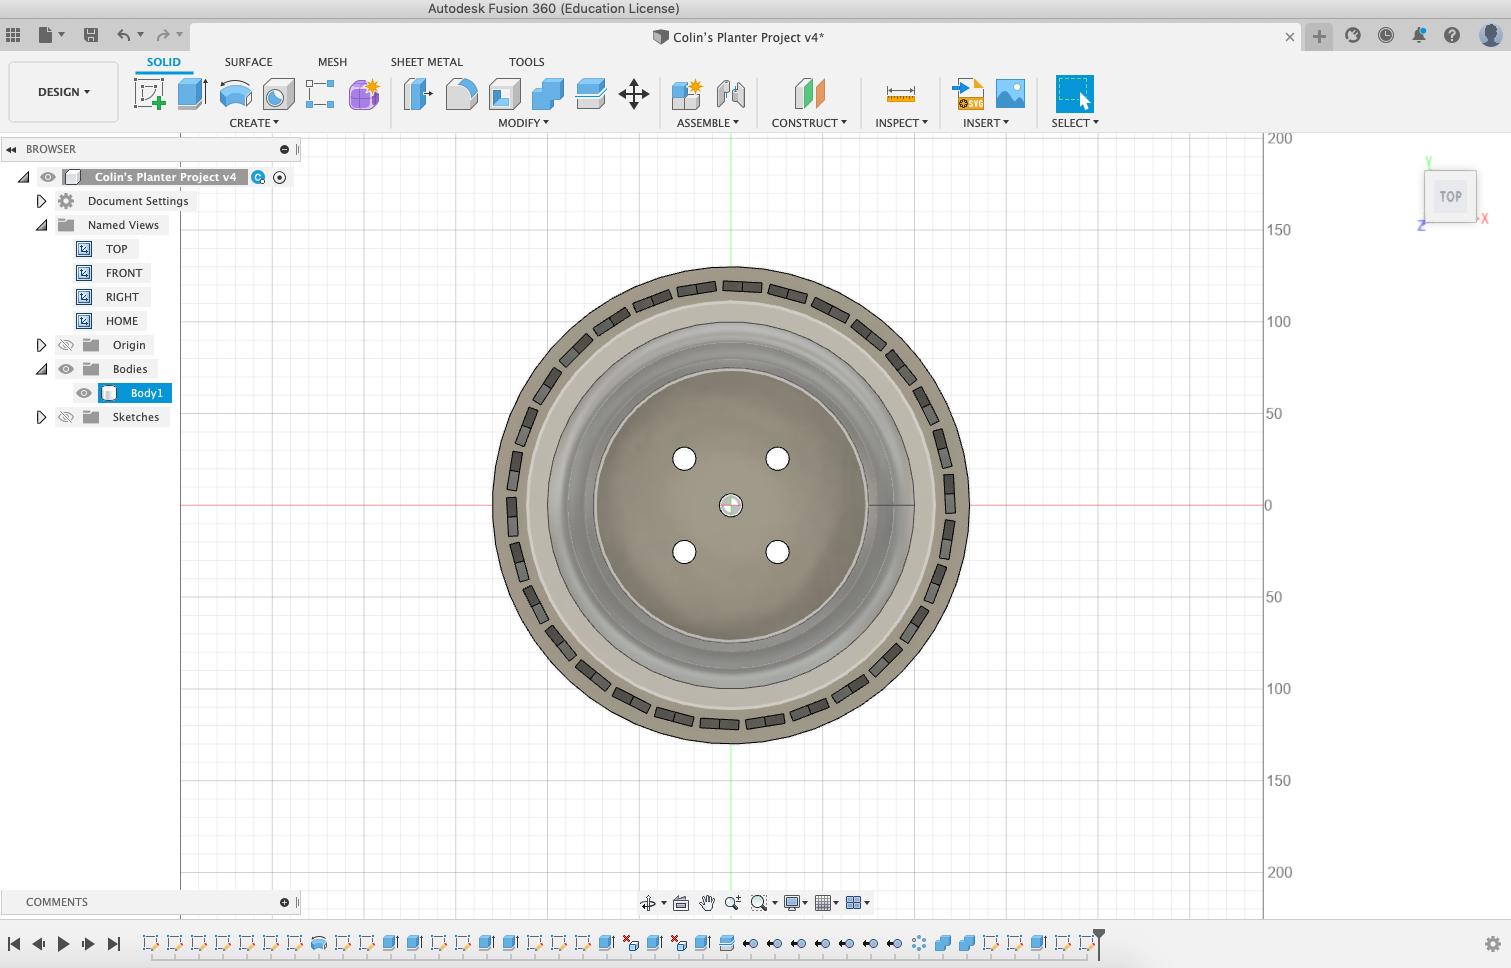Select the Shell tool
Image resolution: width=1511 pixels, height=968 pixels.
504,93
